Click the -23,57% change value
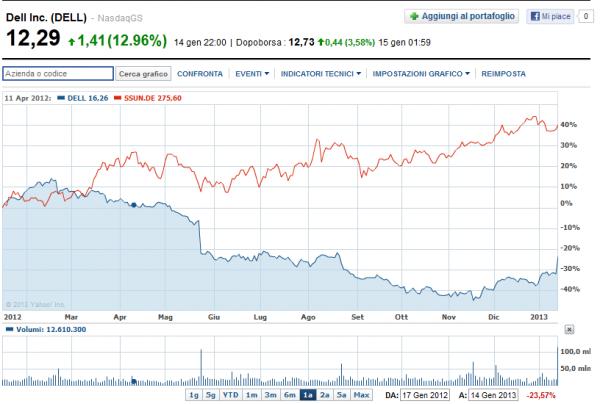The width and height of the screenshot is (600, 404). (541, 395)
